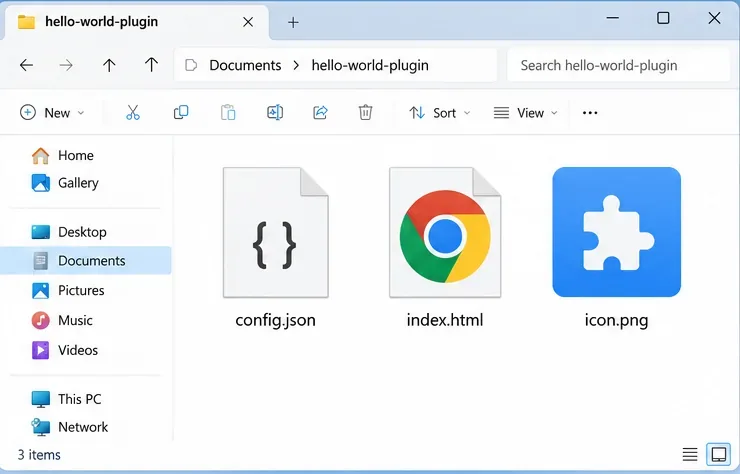Click the address bar location icon
The height and width of the screenshot is (474, 740).
(x=191, y=65)
